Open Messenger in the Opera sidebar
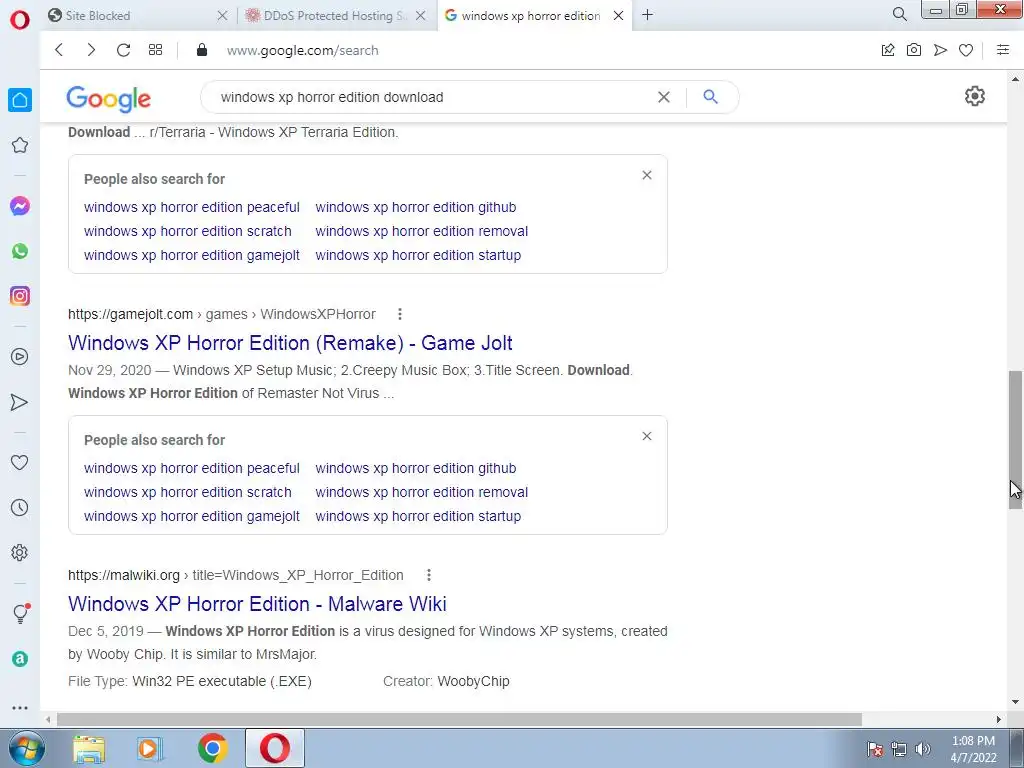 20,206
